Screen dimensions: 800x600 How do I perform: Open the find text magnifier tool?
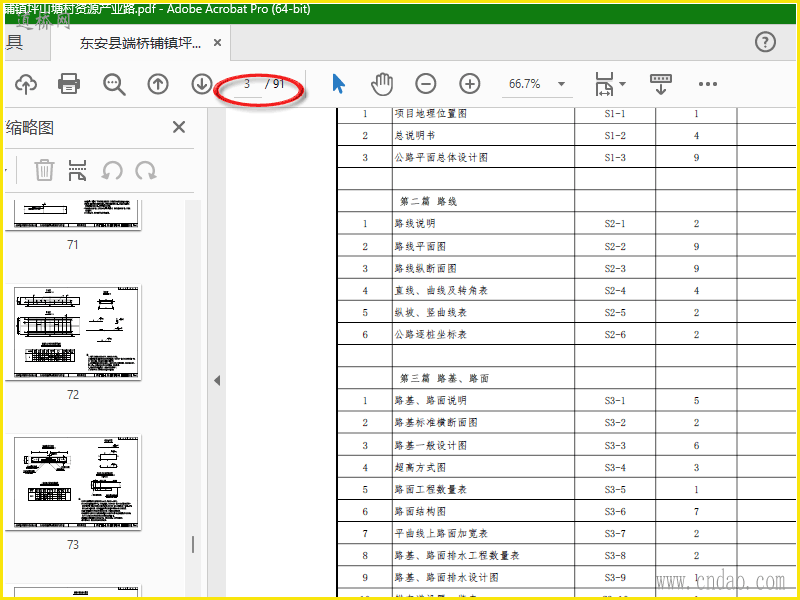pyautogui.click(x=114, y=84)
